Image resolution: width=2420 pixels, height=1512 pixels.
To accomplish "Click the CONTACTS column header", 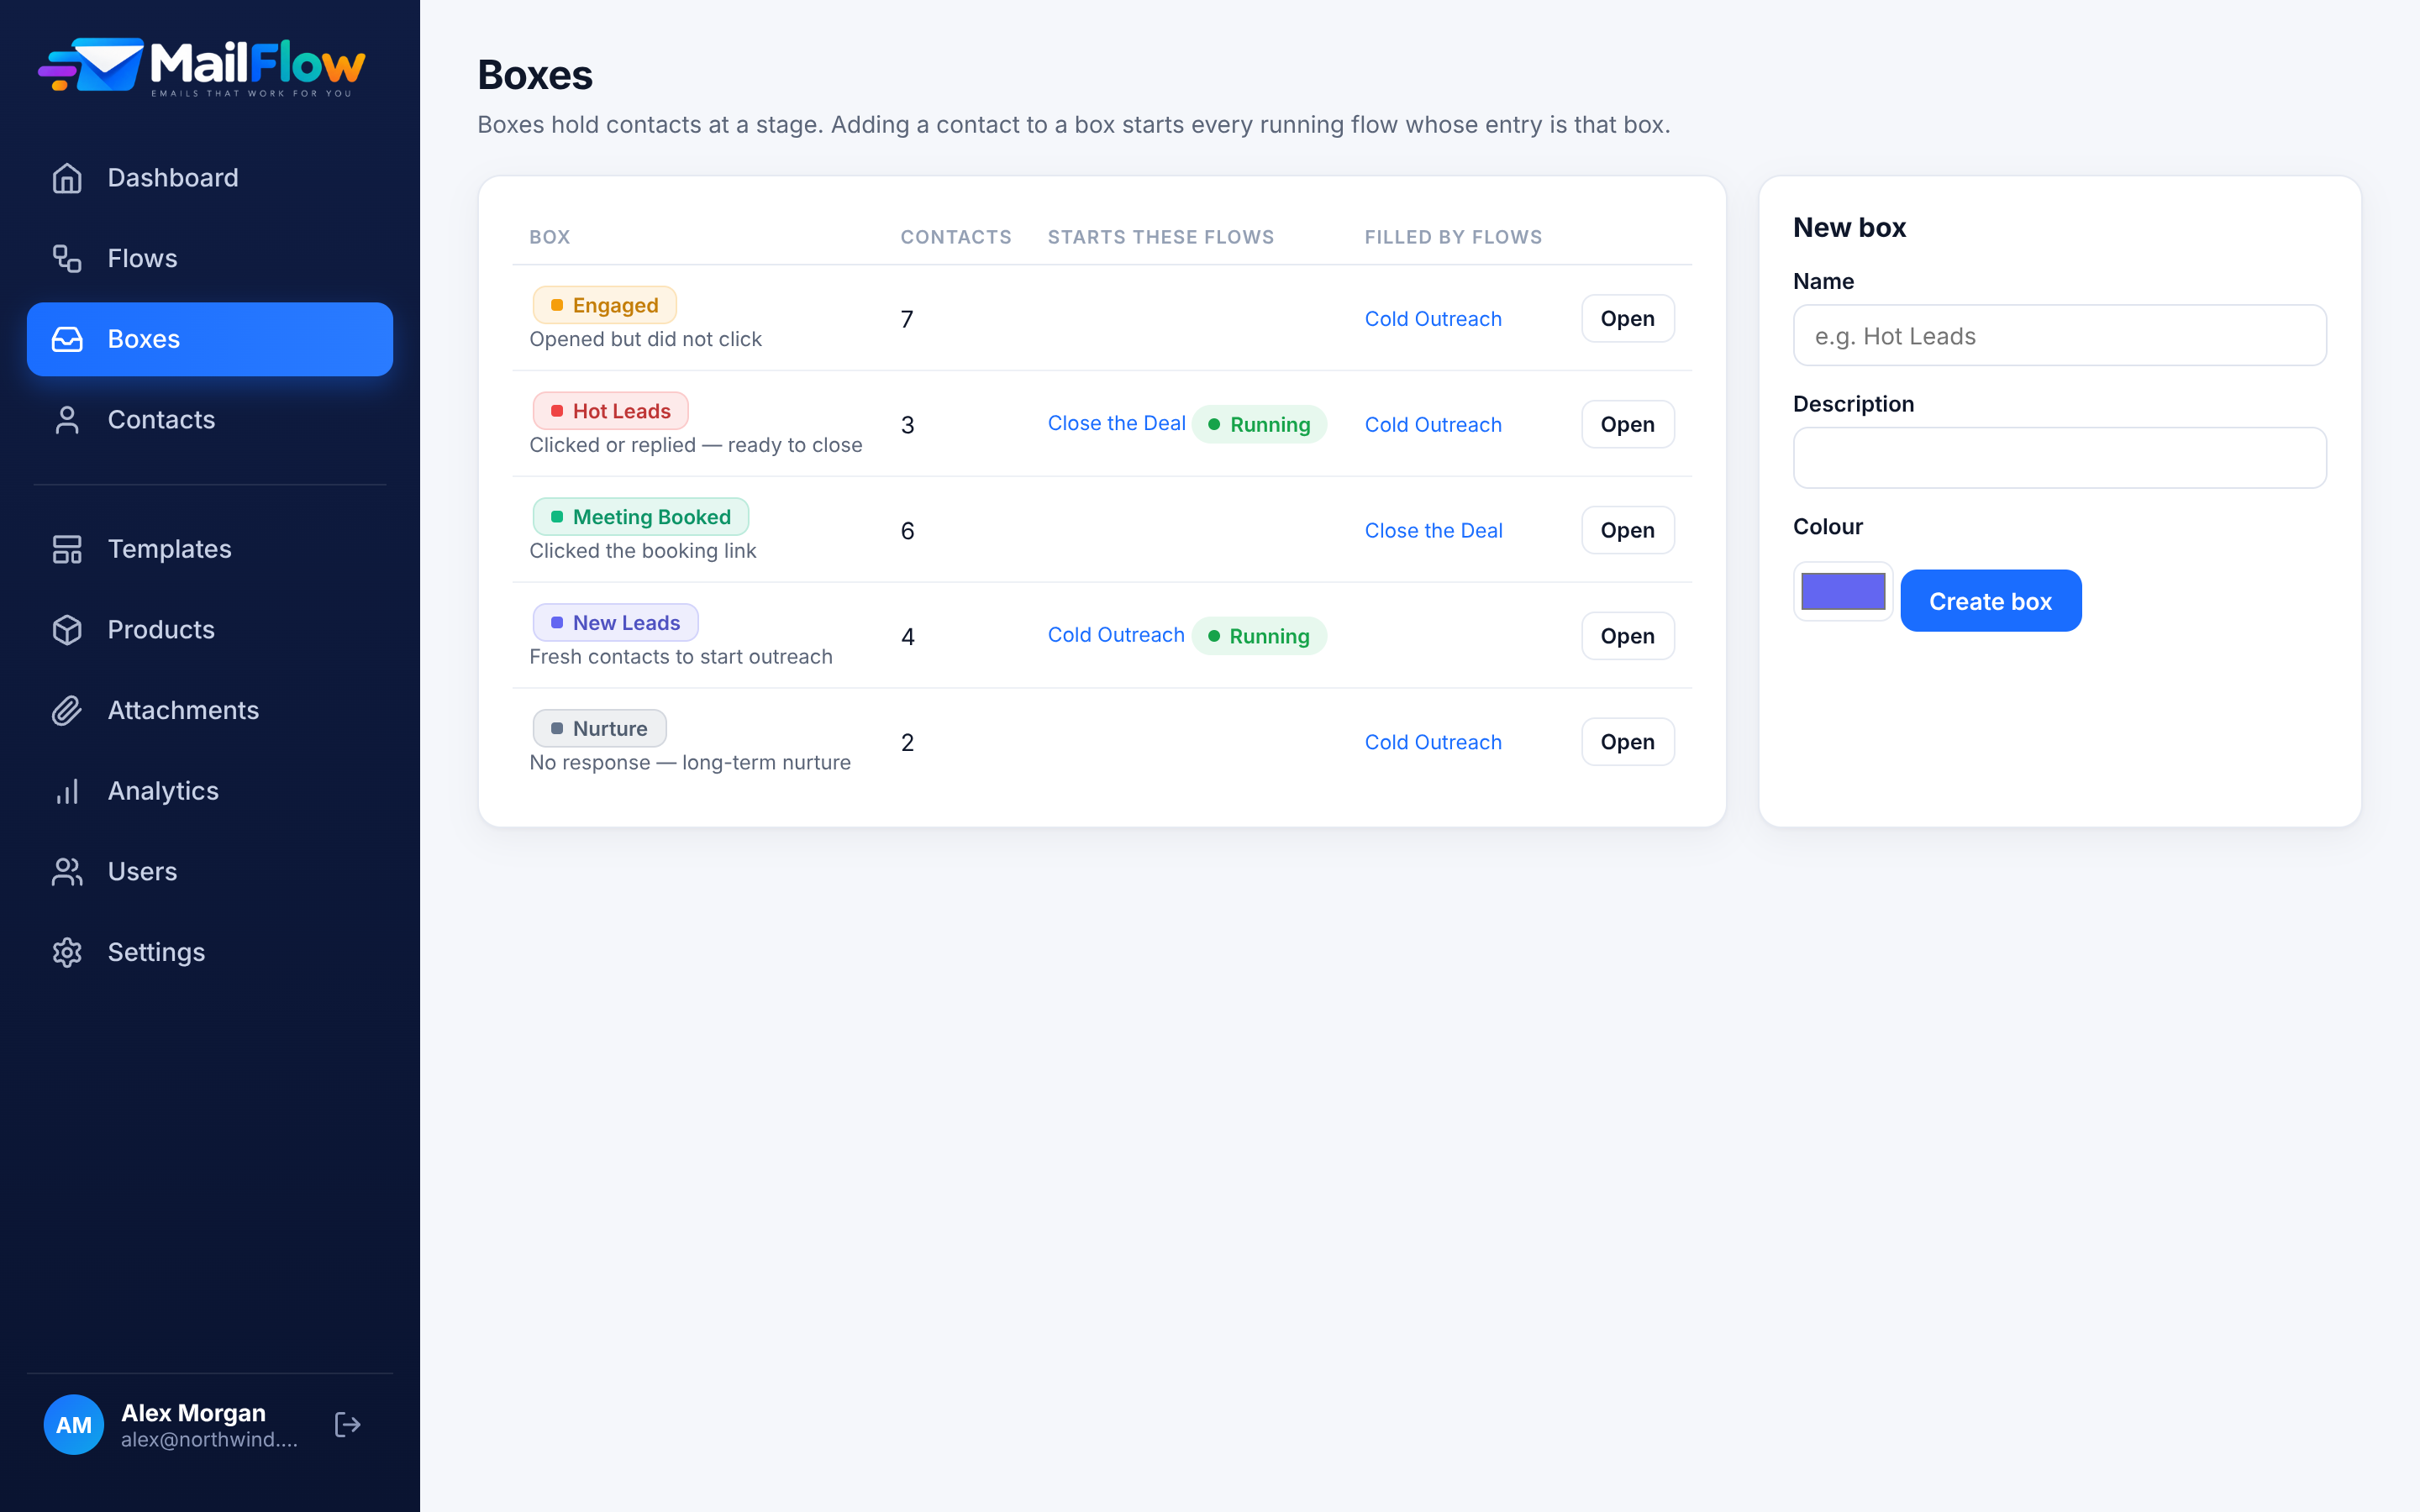I will [955, 237].
